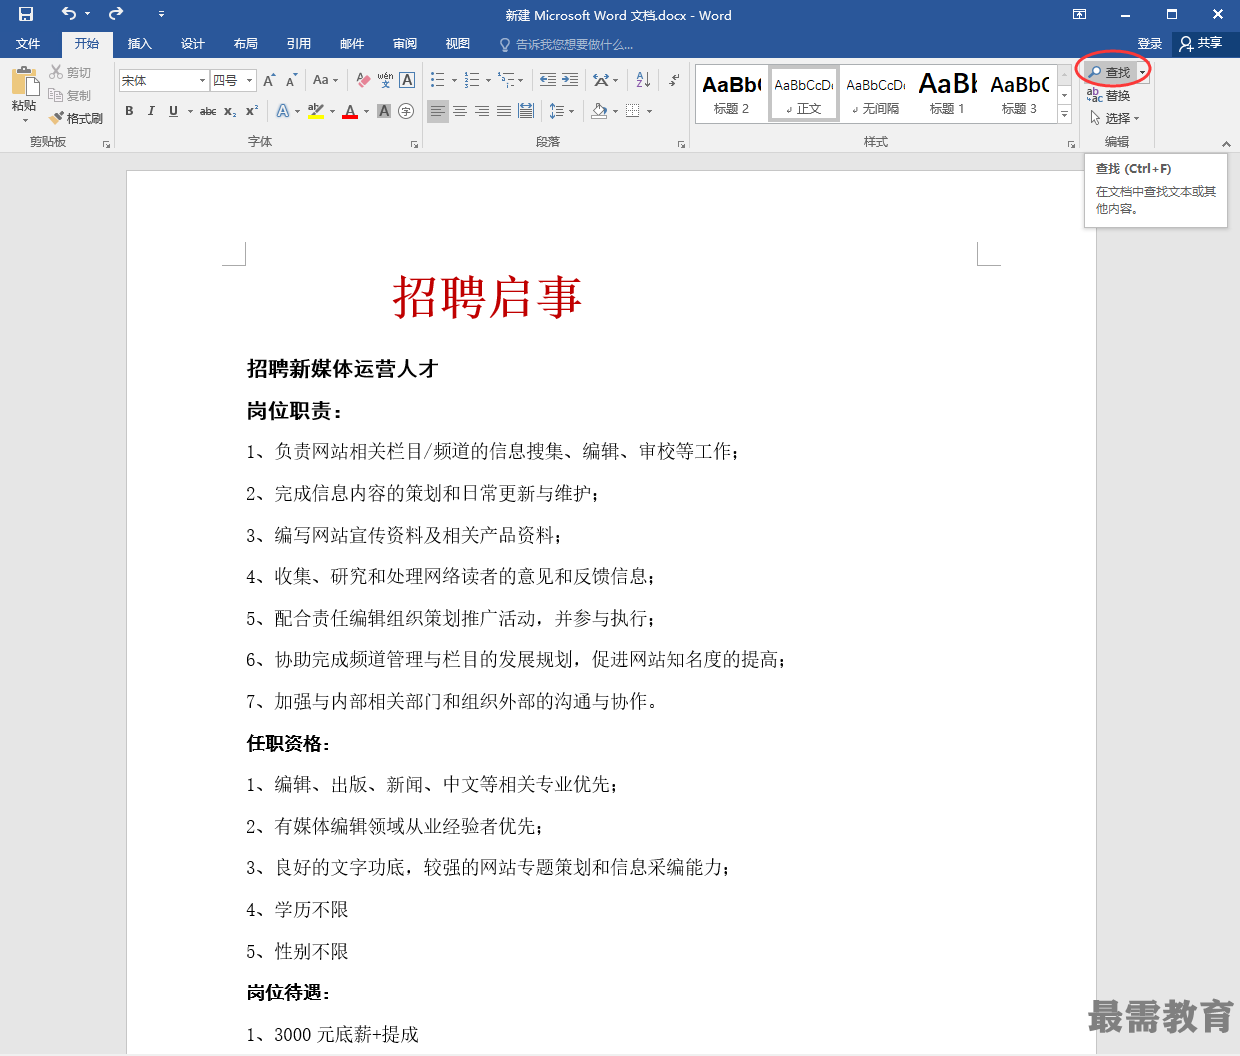Switch to the Design (设计) tab
This screenshot has height=1056, width=1240.
(192, 44)
